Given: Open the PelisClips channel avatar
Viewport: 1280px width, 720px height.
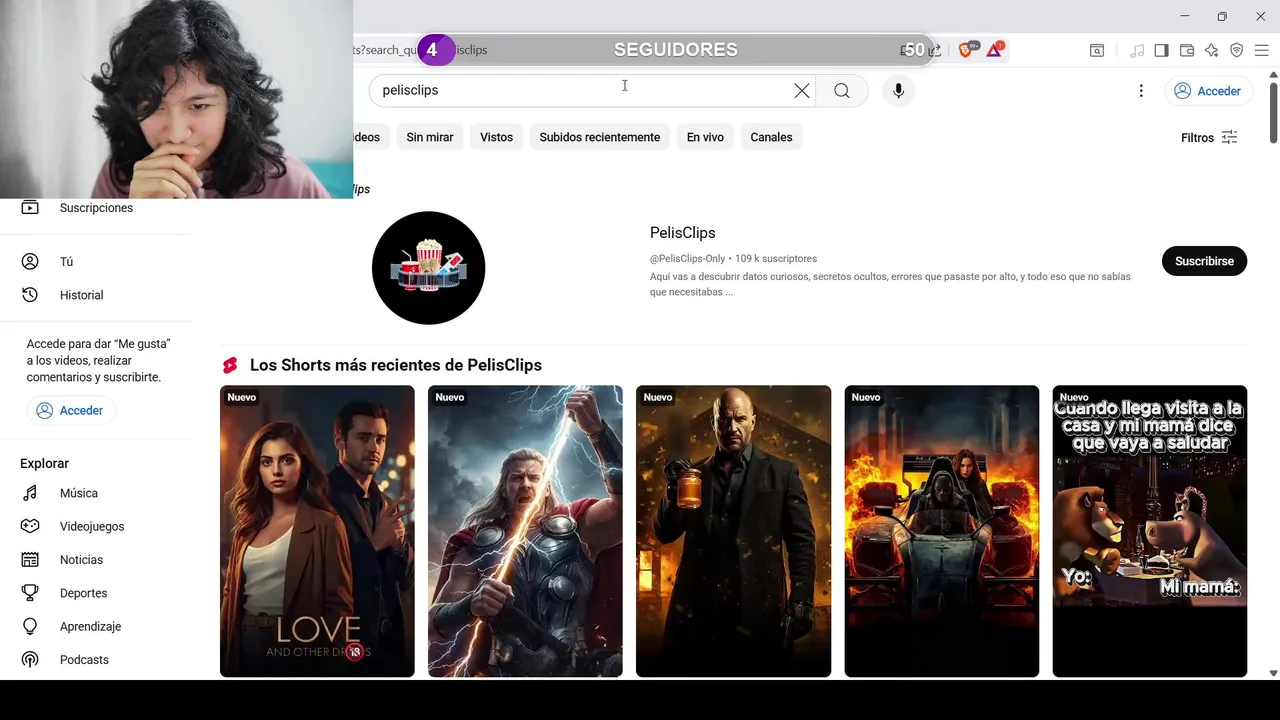Looking at the screenshot, I should (428, 268).
